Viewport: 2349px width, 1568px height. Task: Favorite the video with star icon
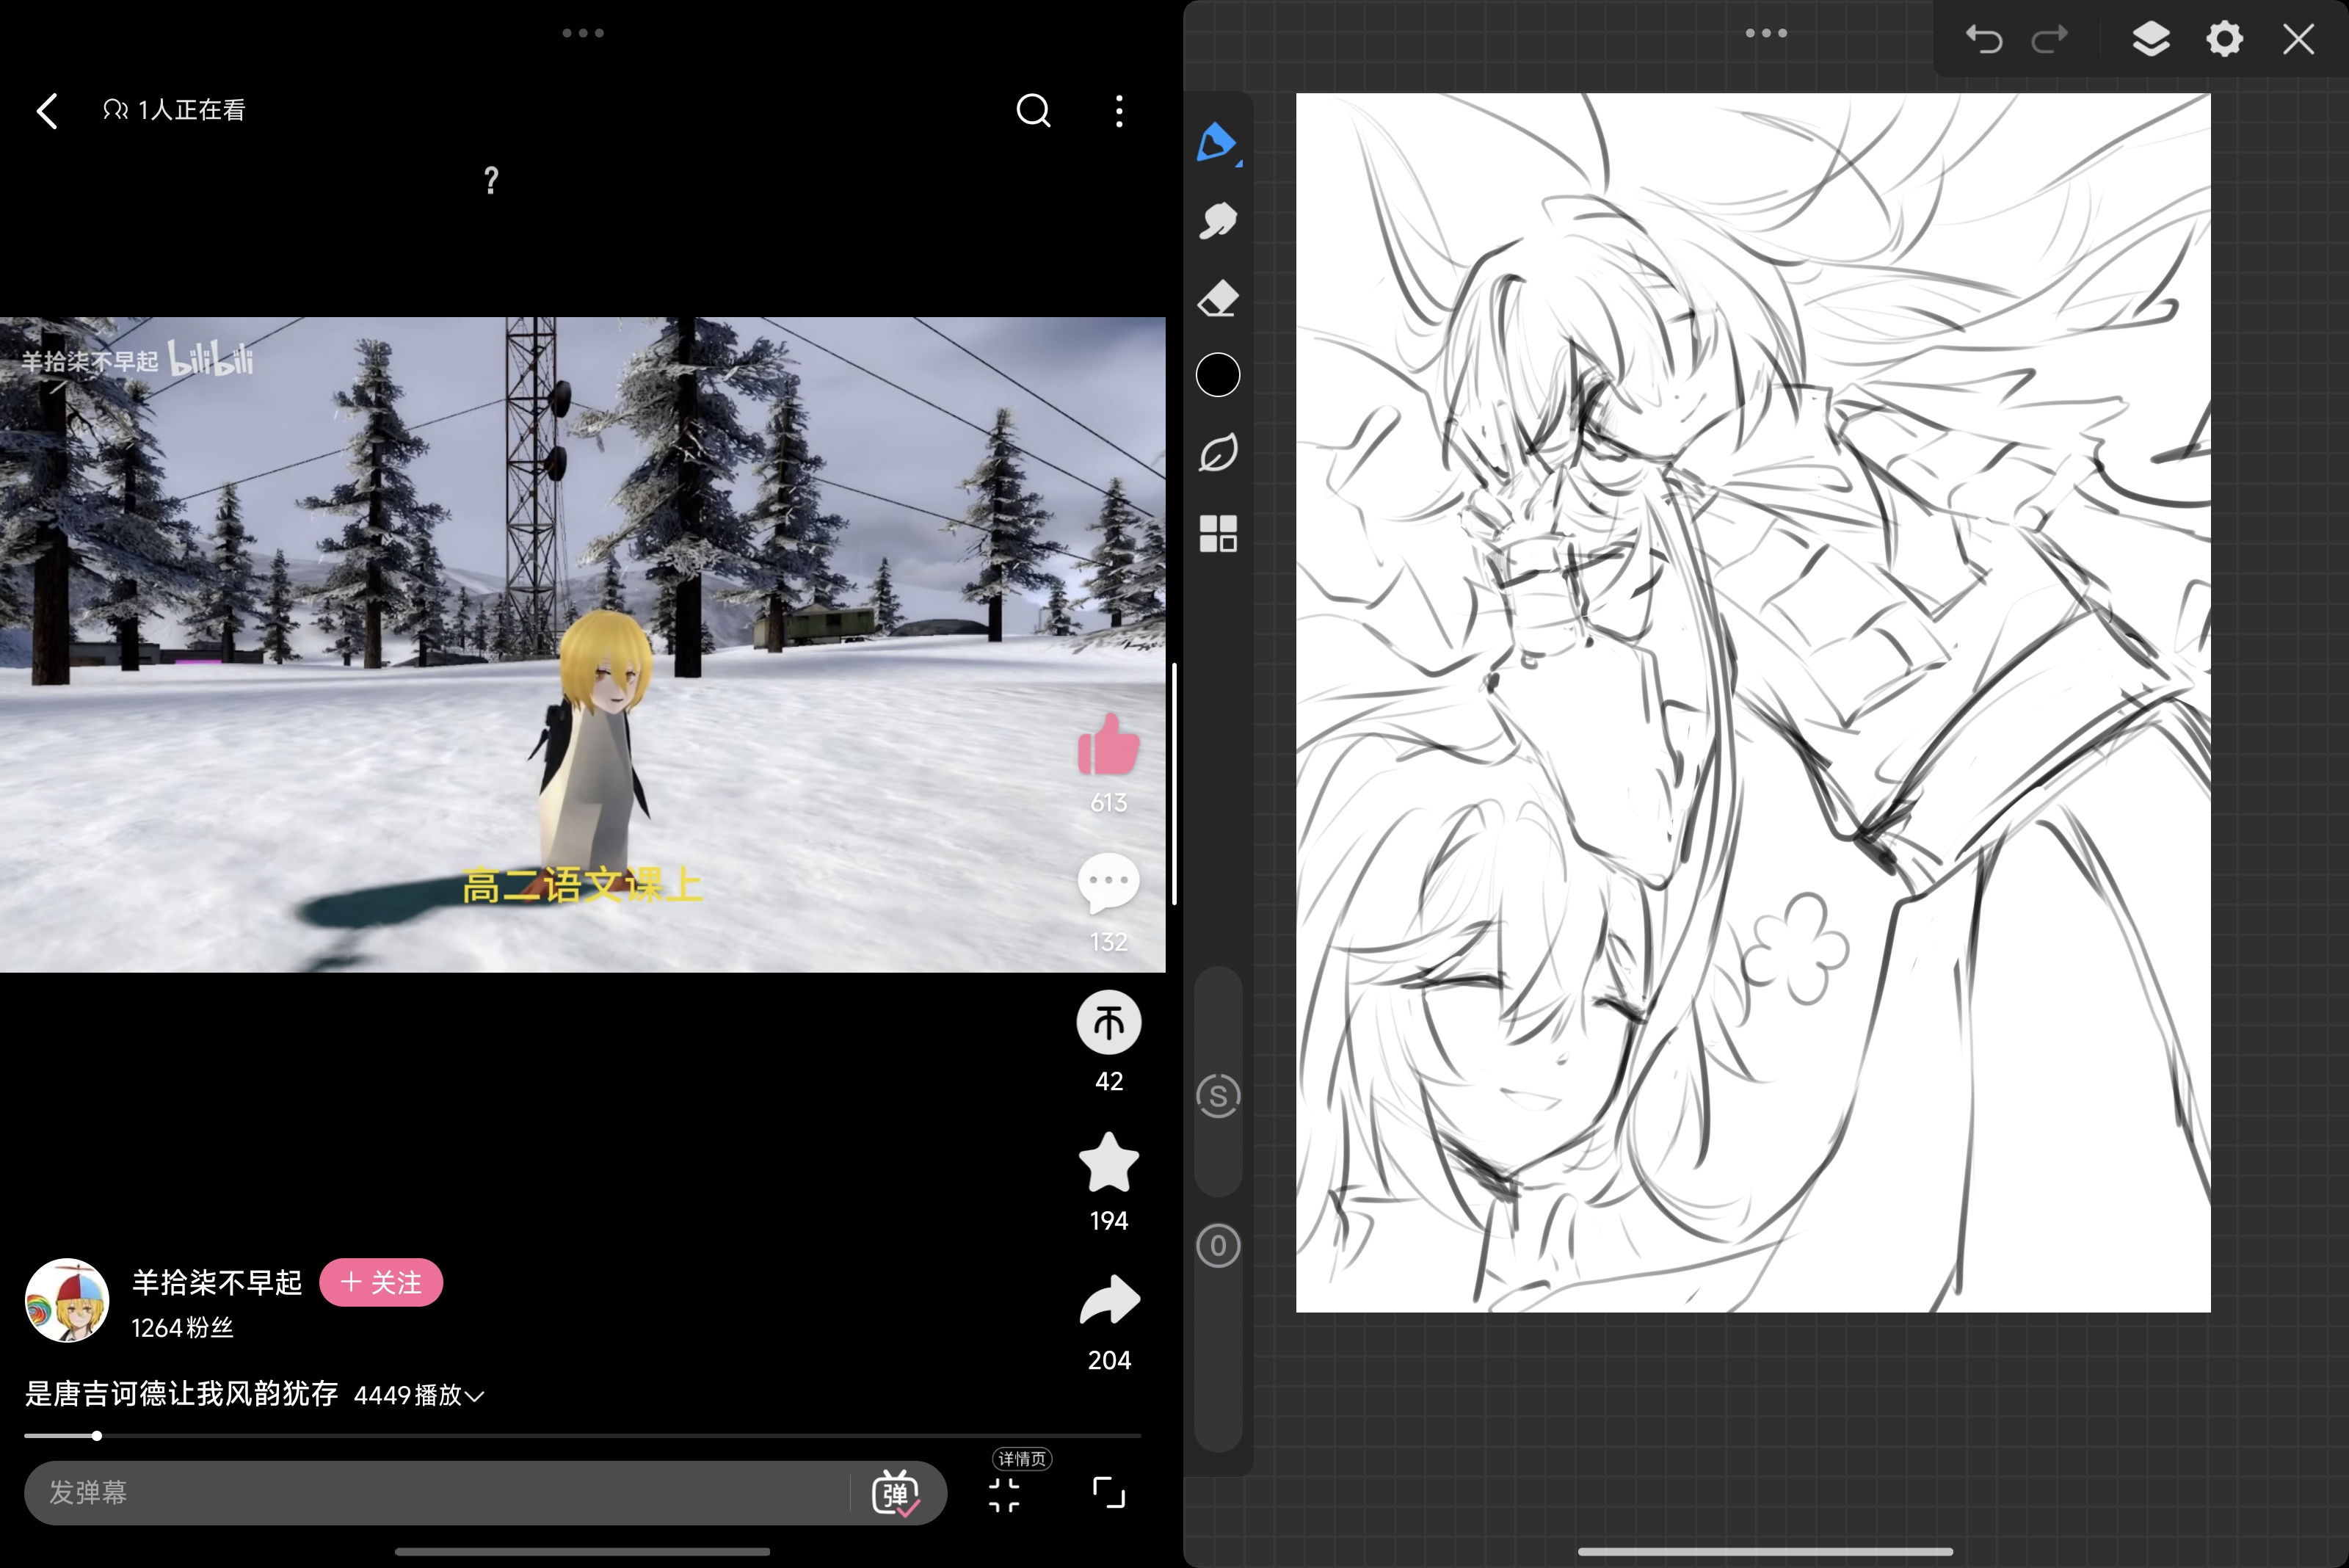coord(1108,1163)
